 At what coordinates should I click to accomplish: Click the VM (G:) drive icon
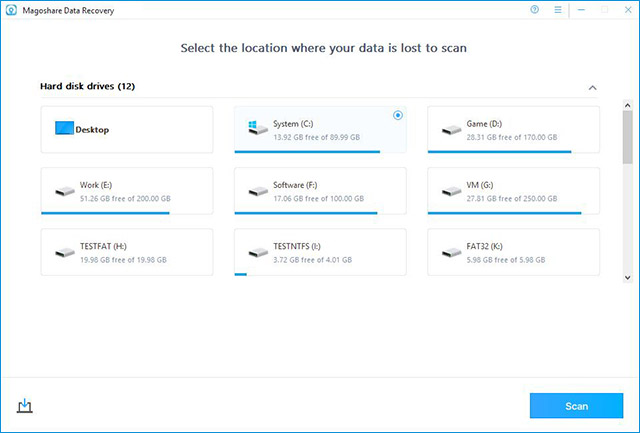click(x=451, y=191)
